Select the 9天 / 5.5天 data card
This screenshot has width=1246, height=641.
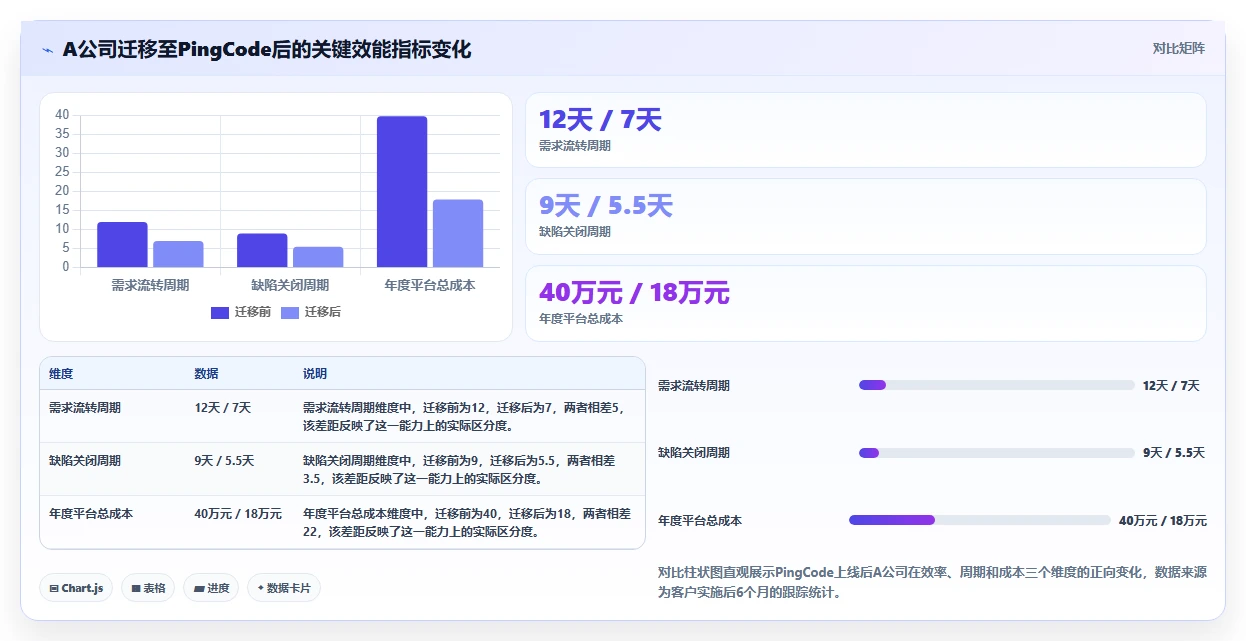[x=866, y=216]
